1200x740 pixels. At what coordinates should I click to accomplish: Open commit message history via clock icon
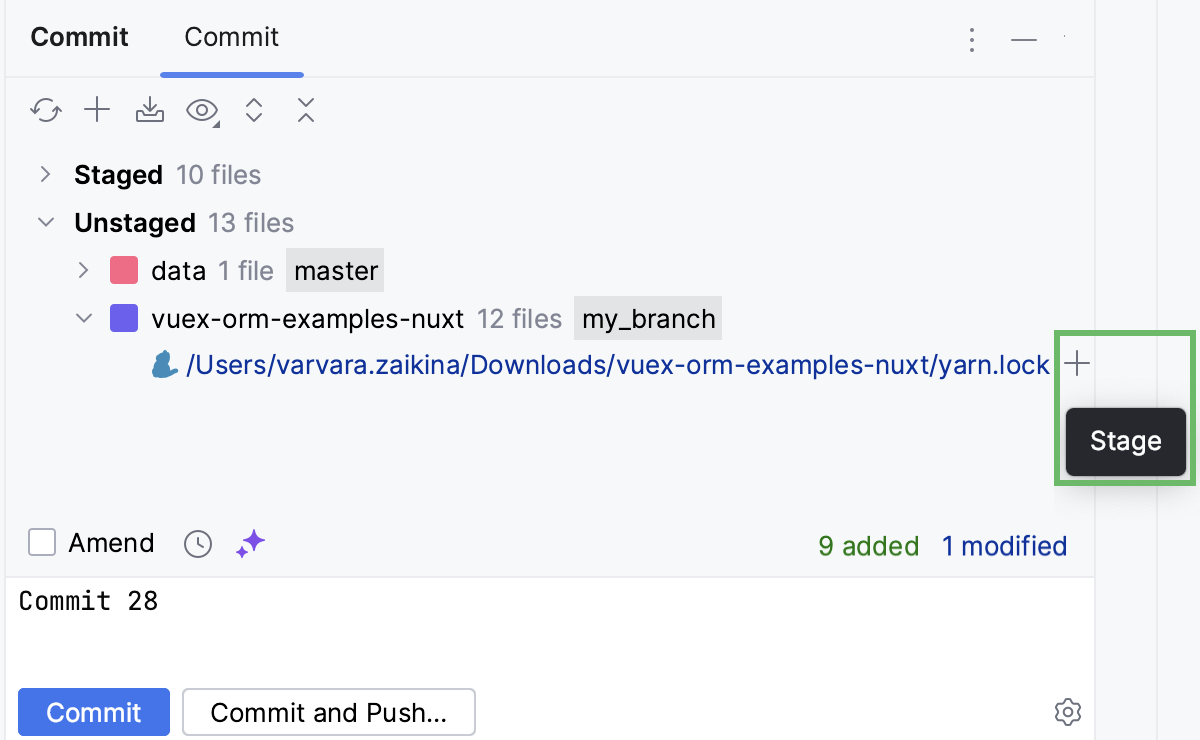197,543
